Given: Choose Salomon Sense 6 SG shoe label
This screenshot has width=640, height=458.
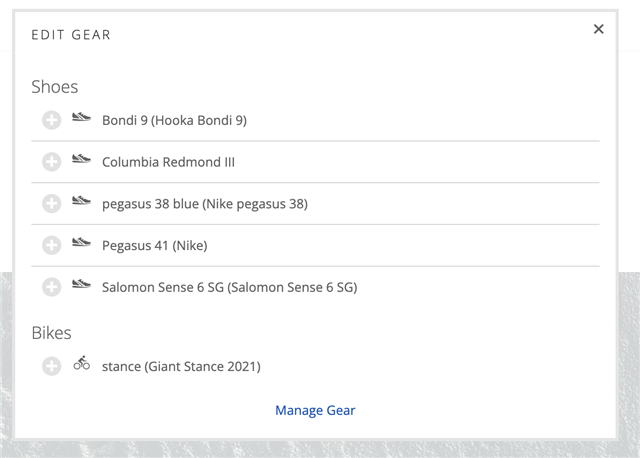Looking at the screenshot, I should pyautogui.click(x=229, y=288).
